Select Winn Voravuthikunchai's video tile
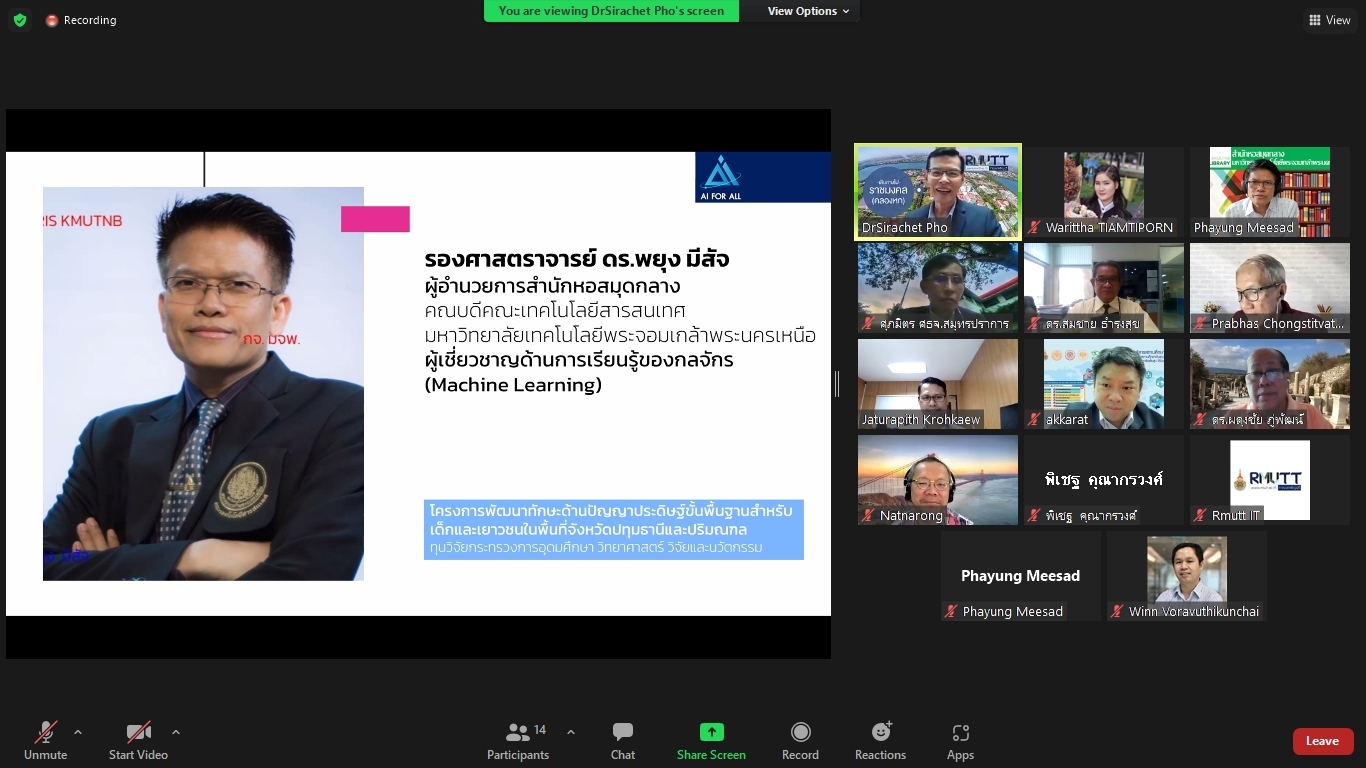This screenshot has height=768, width=1366. point(1186,576)
